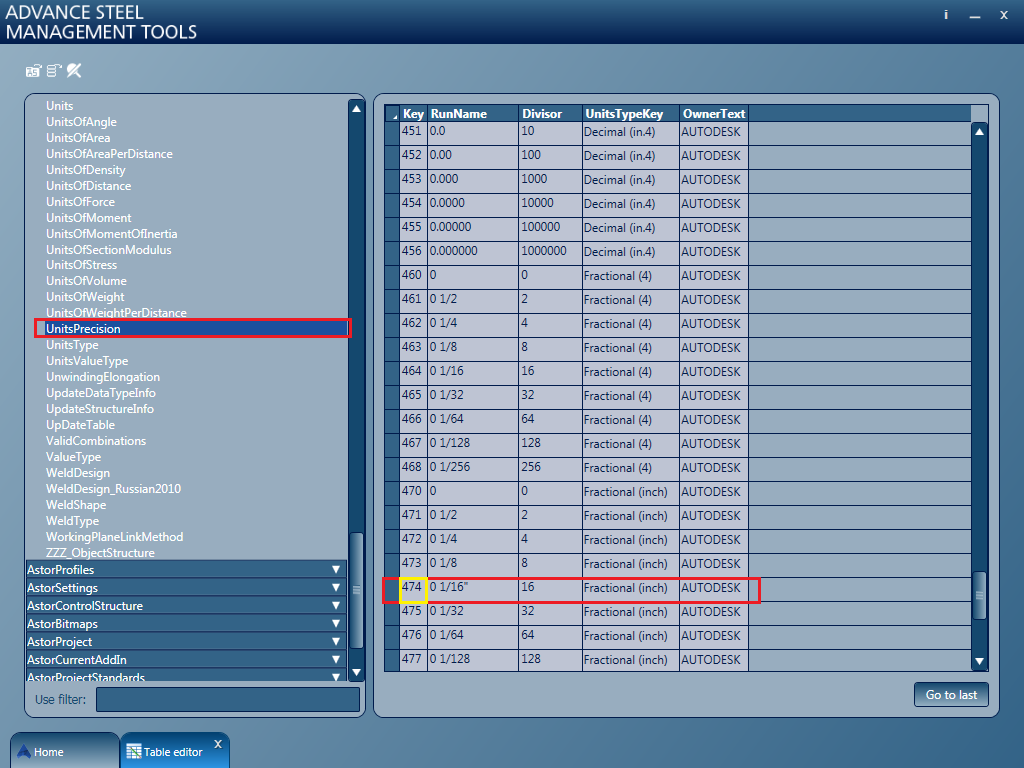Expand the AstorControlStructure section

pyautogui.click(x=186, y=605)
